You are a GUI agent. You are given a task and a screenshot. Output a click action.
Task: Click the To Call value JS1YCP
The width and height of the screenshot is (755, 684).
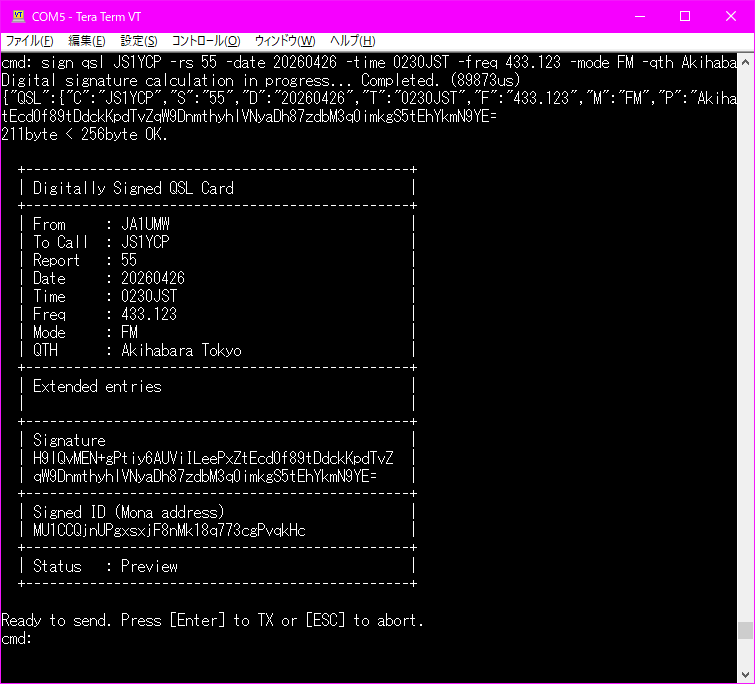coord(145,242)
